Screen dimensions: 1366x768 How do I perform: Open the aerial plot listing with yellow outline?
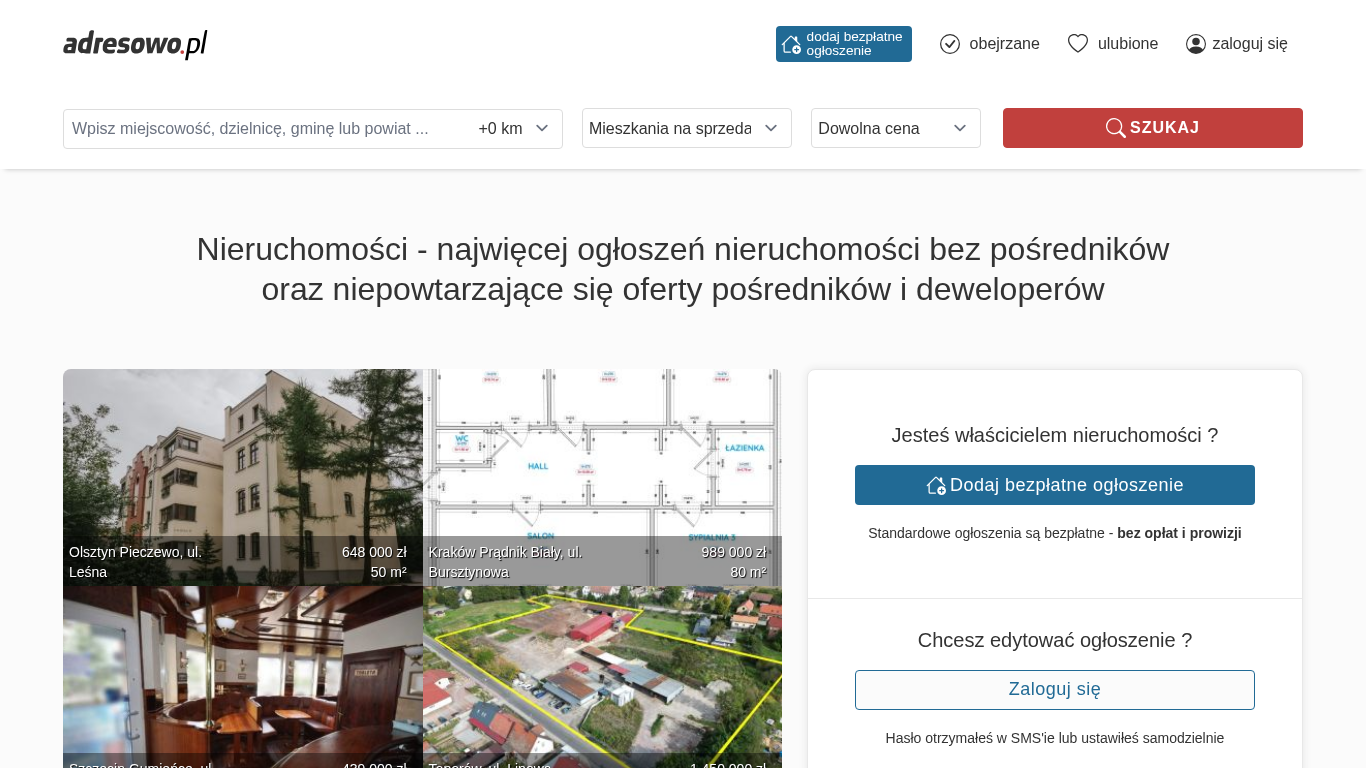point(602,670)
